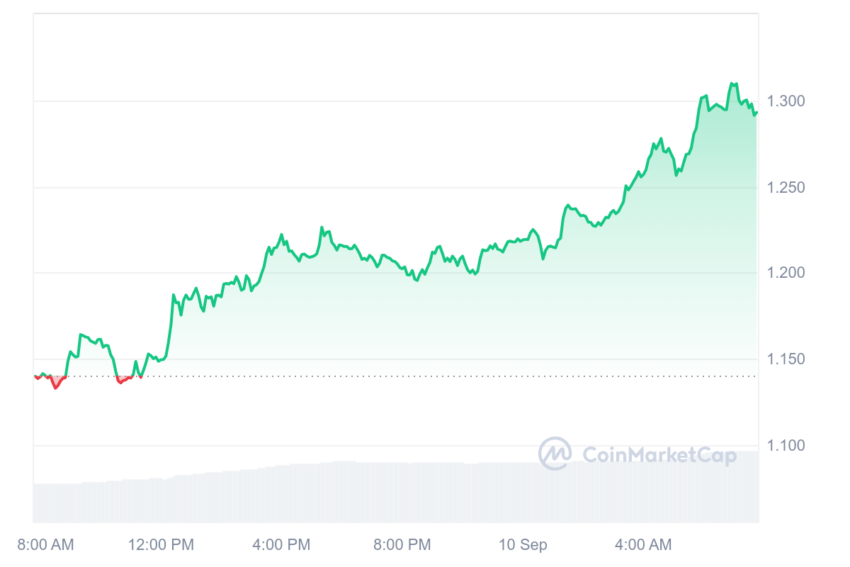Click the CoinMarketCap watermark text
The image size is (850, 567).
[659, 455]
